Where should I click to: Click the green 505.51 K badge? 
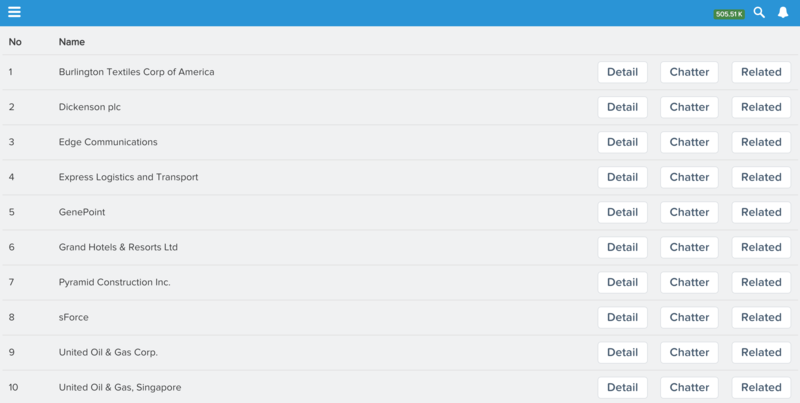[729, 14]
